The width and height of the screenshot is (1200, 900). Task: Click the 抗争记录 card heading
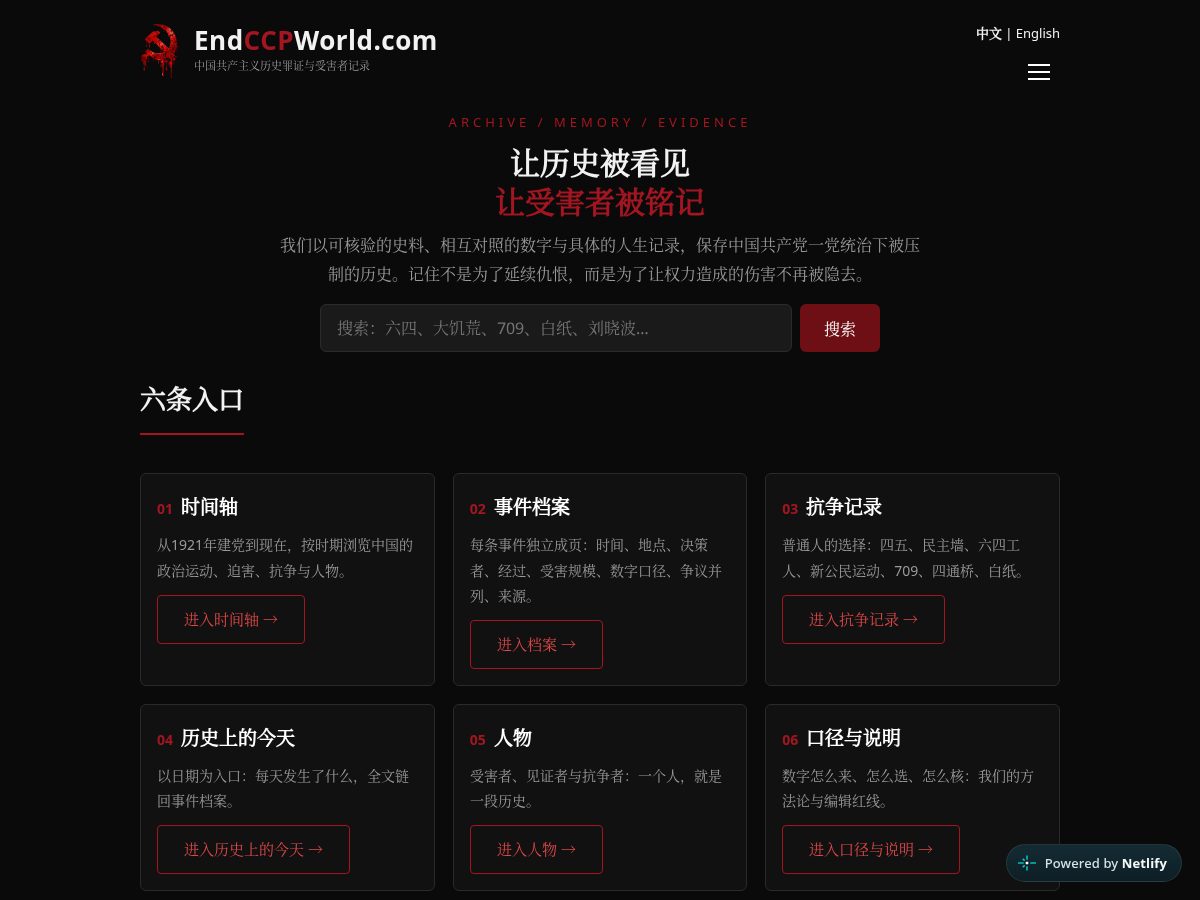[844, 507]
